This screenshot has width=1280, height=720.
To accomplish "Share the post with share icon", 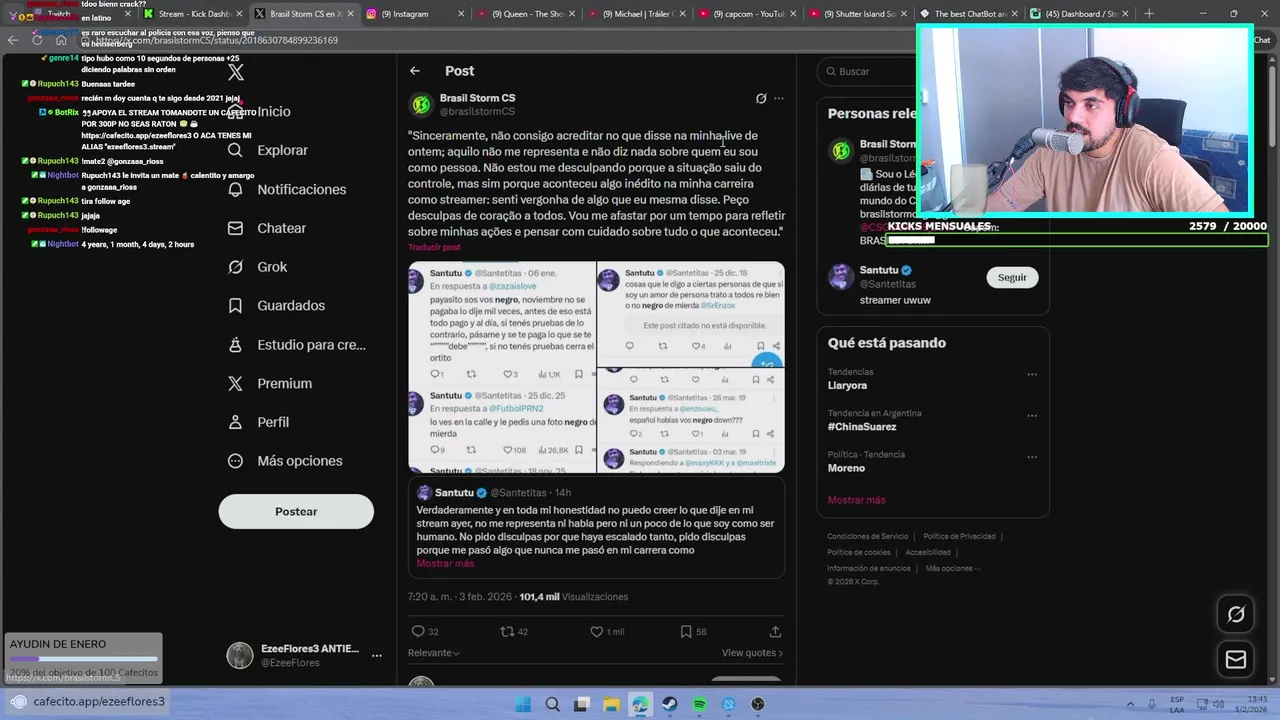I will (x=775, y=631).
